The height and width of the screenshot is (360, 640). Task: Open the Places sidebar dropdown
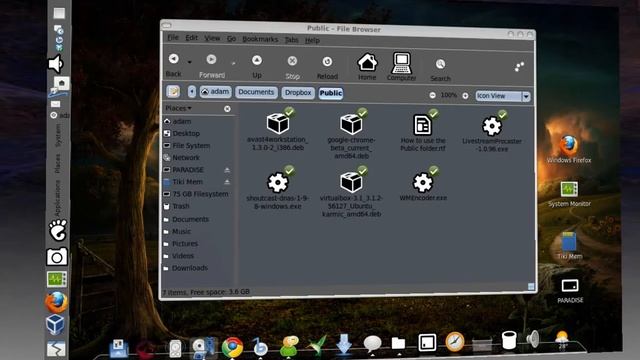pyautogui.click(x=178, y=108)
